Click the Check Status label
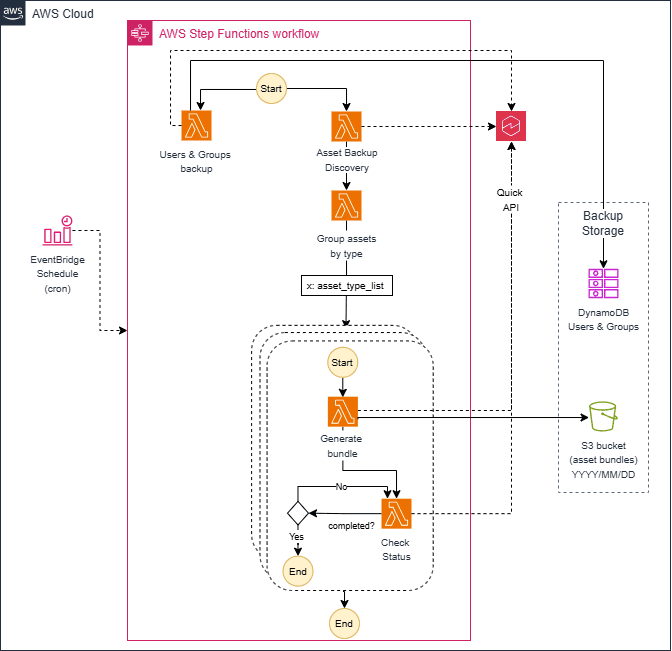The height and width of the screenshot is (651, 672). coord(396,549)
